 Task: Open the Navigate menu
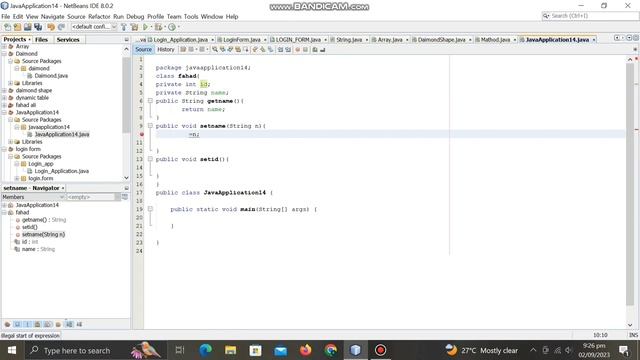pos(52,17)
